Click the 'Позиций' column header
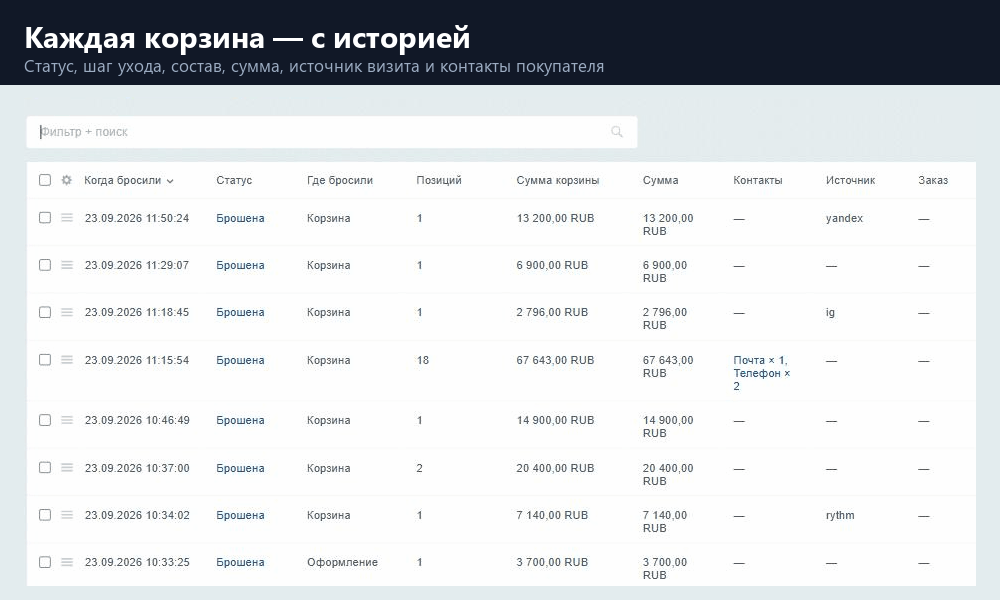 (439, 180)
